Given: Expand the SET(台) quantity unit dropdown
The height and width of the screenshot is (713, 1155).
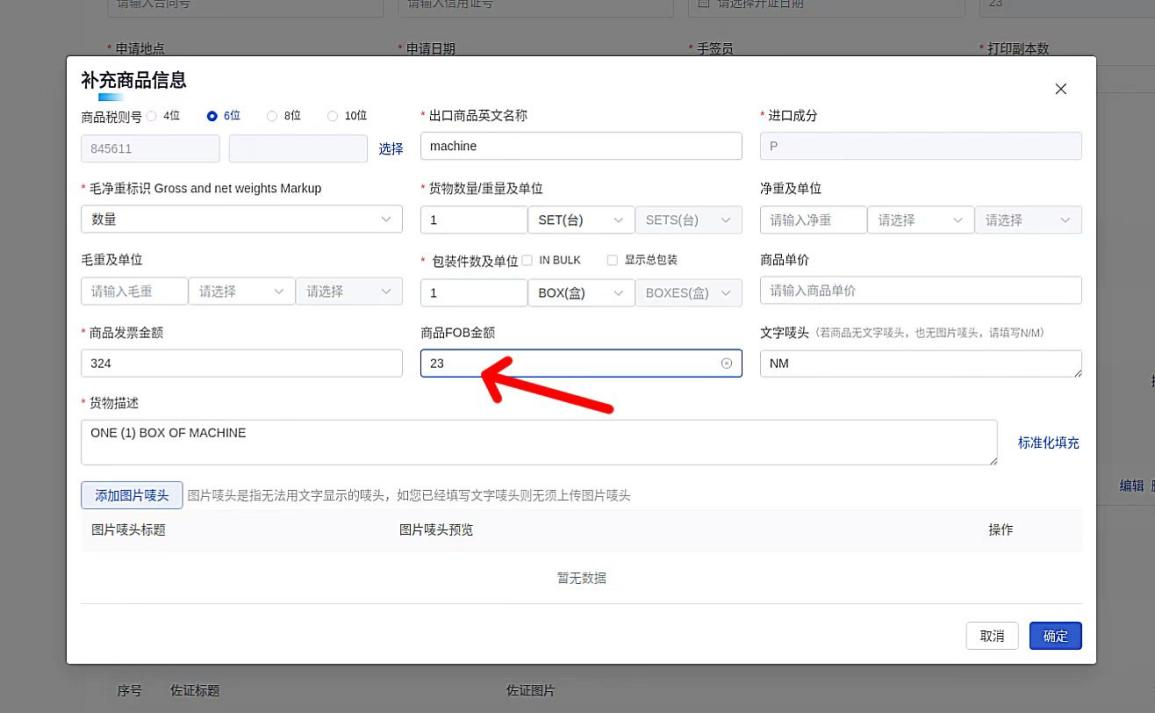Looking at the screenshot, I should (x=581, y=220).
